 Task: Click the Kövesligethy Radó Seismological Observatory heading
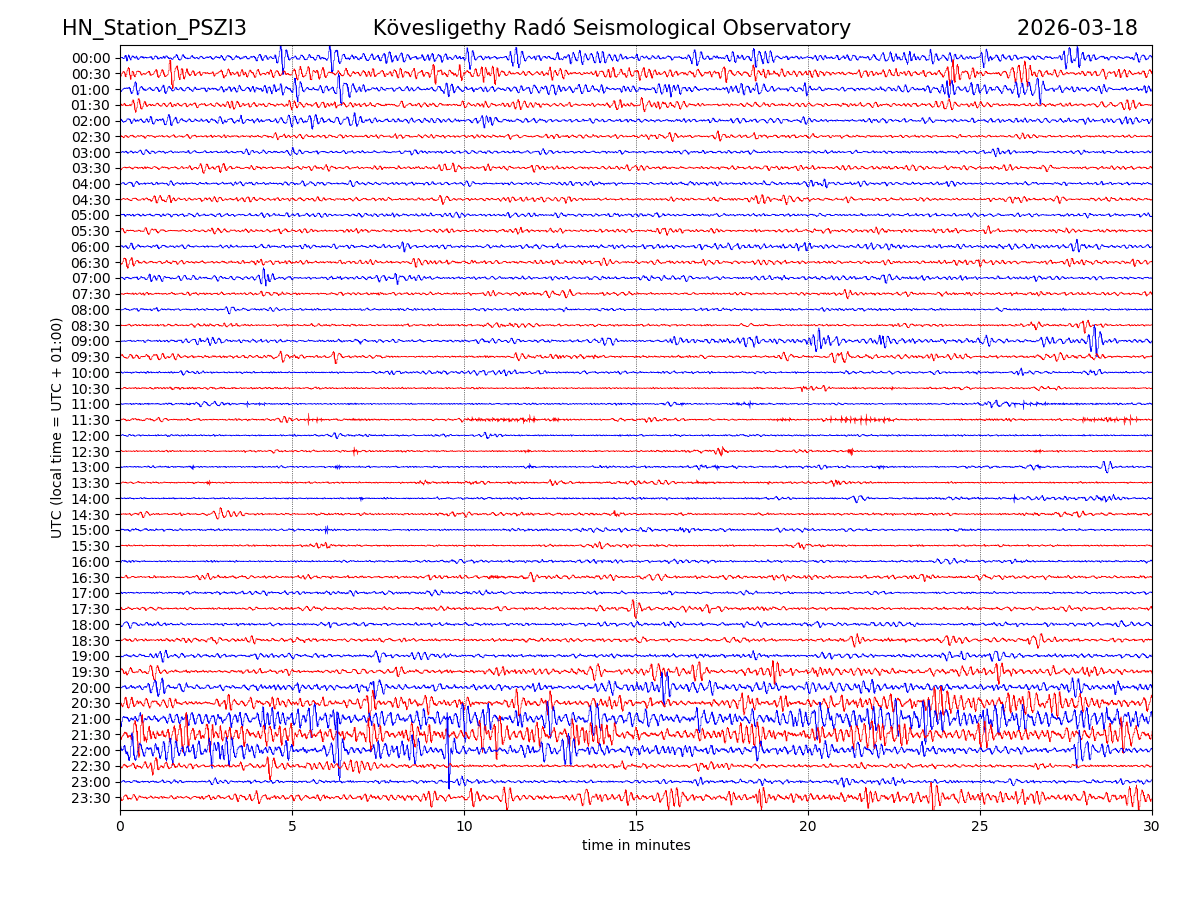point(611,28)
